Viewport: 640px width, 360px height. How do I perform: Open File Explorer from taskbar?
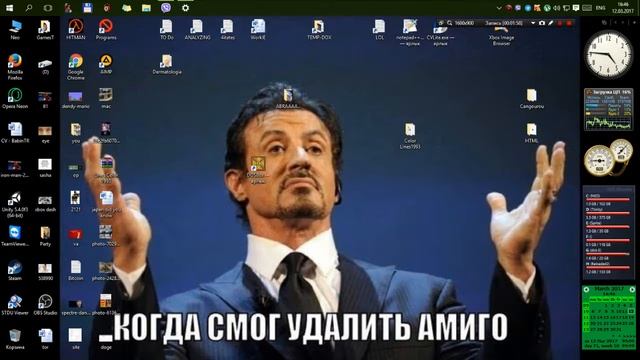click(146, 8)
